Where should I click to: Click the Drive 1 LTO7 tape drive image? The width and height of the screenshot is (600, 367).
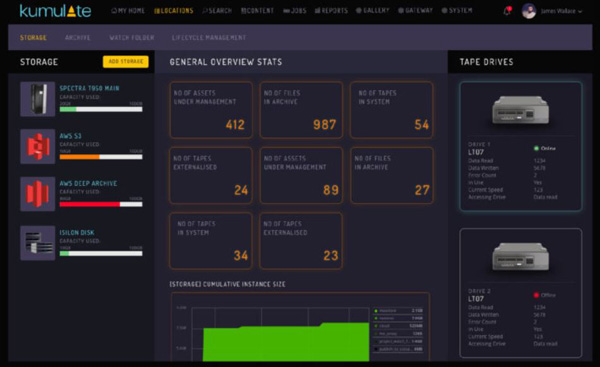click(520, 110)
